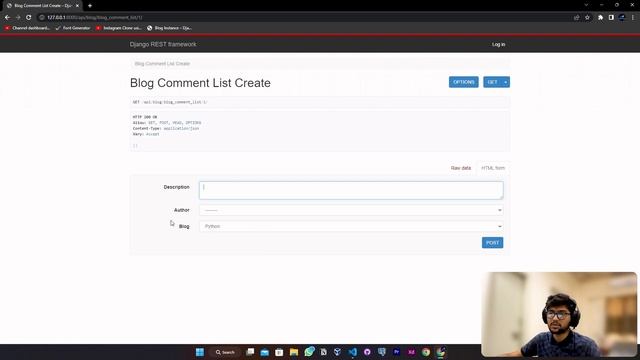Open the Blog Instance bookmark
640x360 pixels.
coord(169,28)
